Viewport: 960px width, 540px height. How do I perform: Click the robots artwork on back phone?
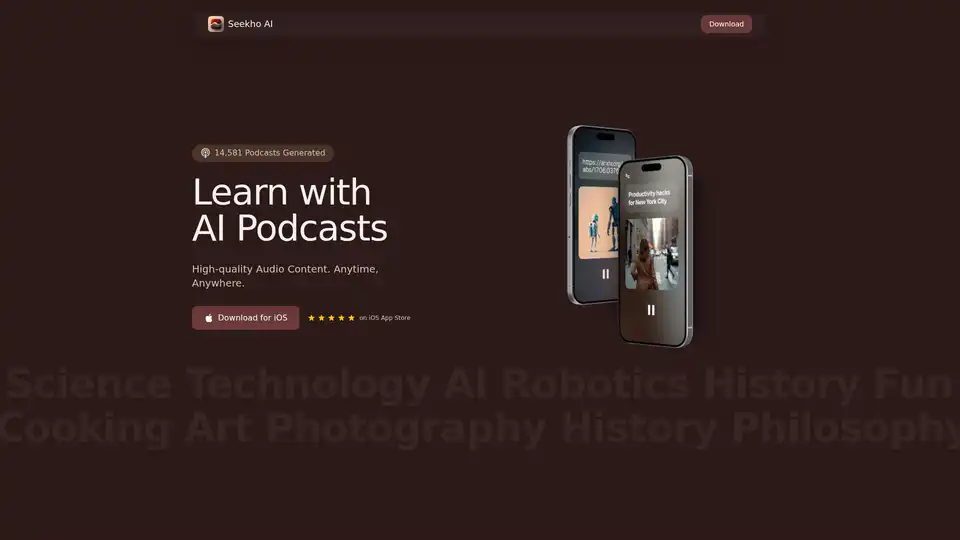click(x=597, y=222)
